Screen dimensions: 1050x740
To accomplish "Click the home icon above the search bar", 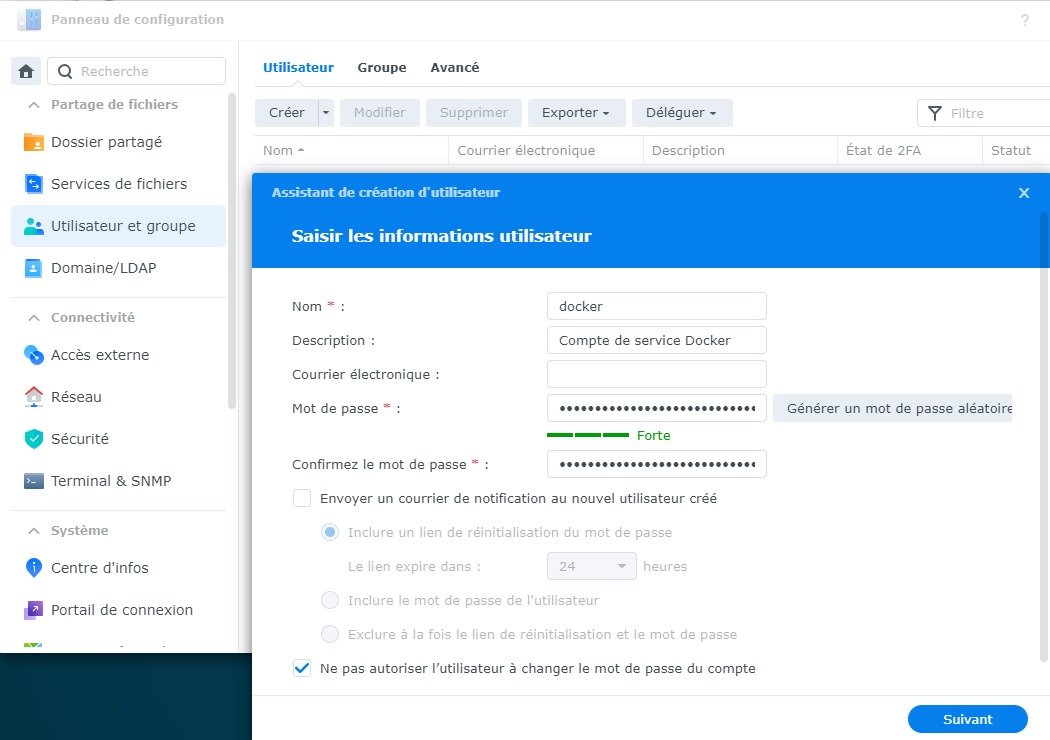I will pos(26,70).
